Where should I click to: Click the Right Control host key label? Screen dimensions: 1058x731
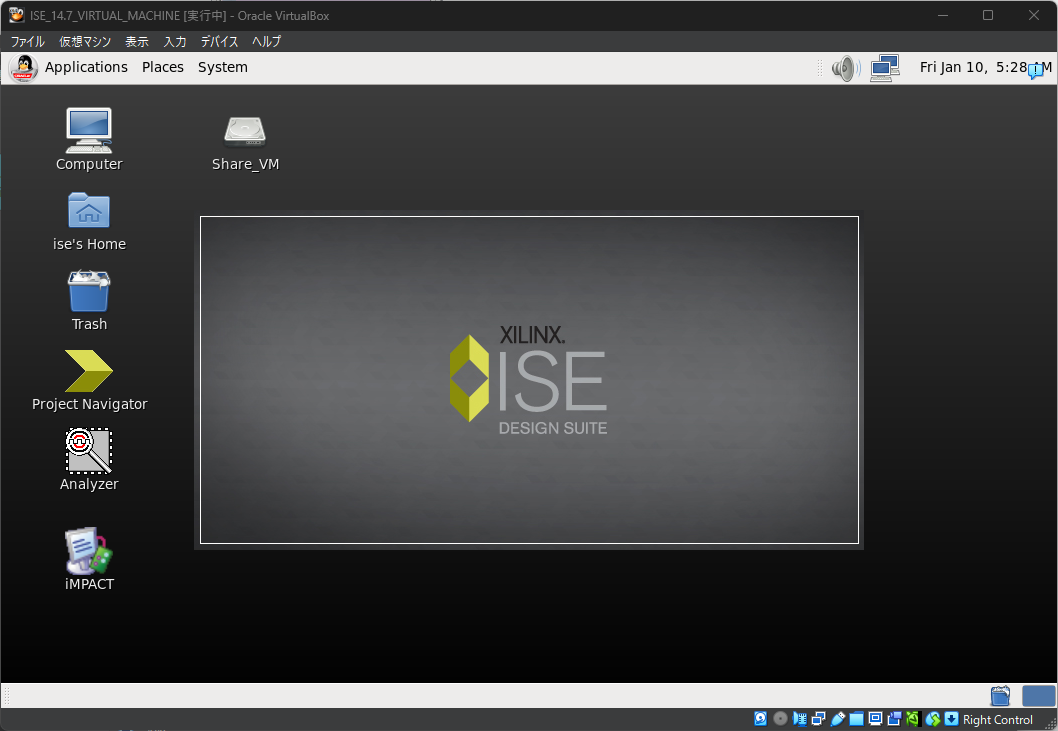tap(997, 720)
